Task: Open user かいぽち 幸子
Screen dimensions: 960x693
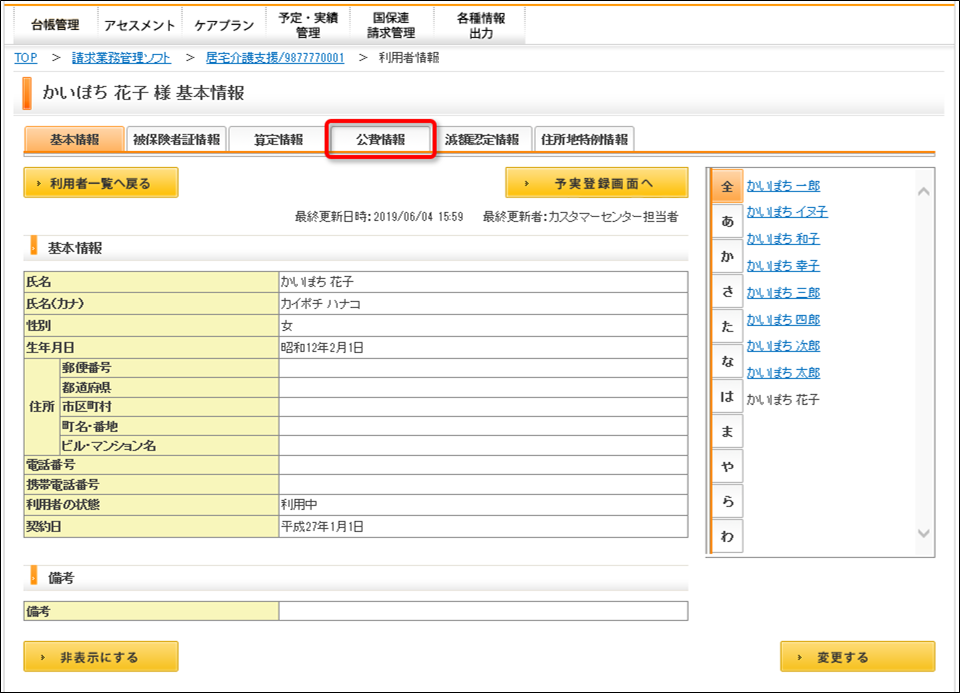Action: click(x=783, y=266)
